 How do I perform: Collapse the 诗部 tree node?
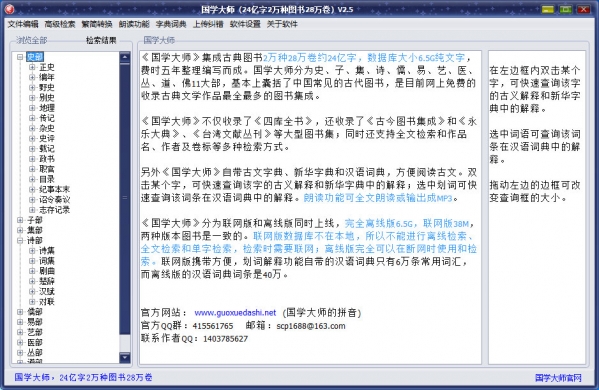click(x=20, y=240)
